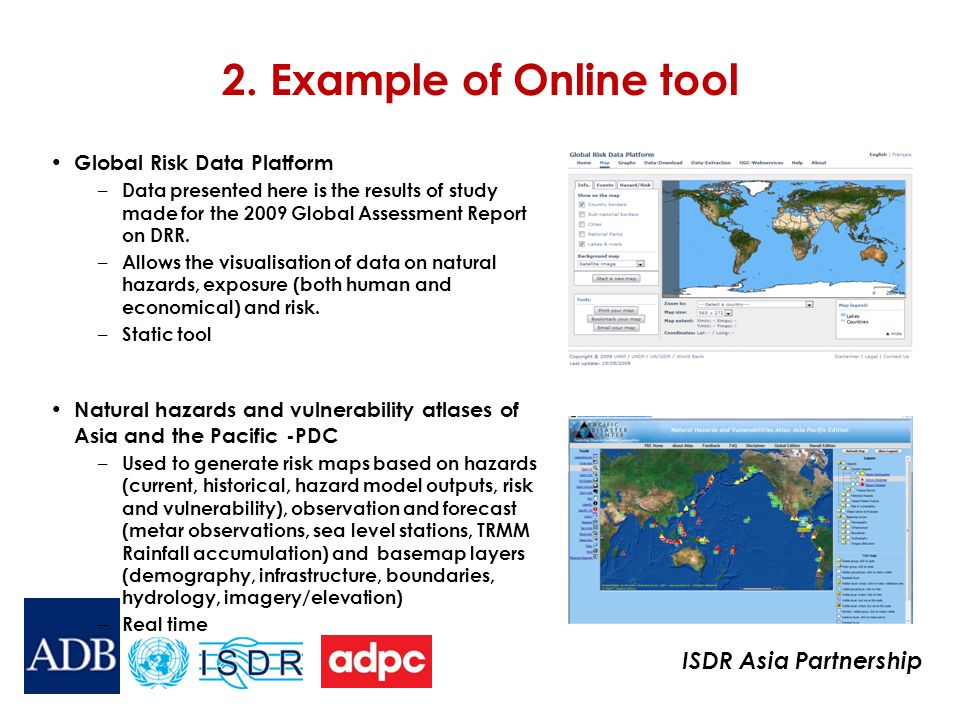Expand Observations & Forecasts folder
The width and height of the screenshot is (960, 720).
839,511
